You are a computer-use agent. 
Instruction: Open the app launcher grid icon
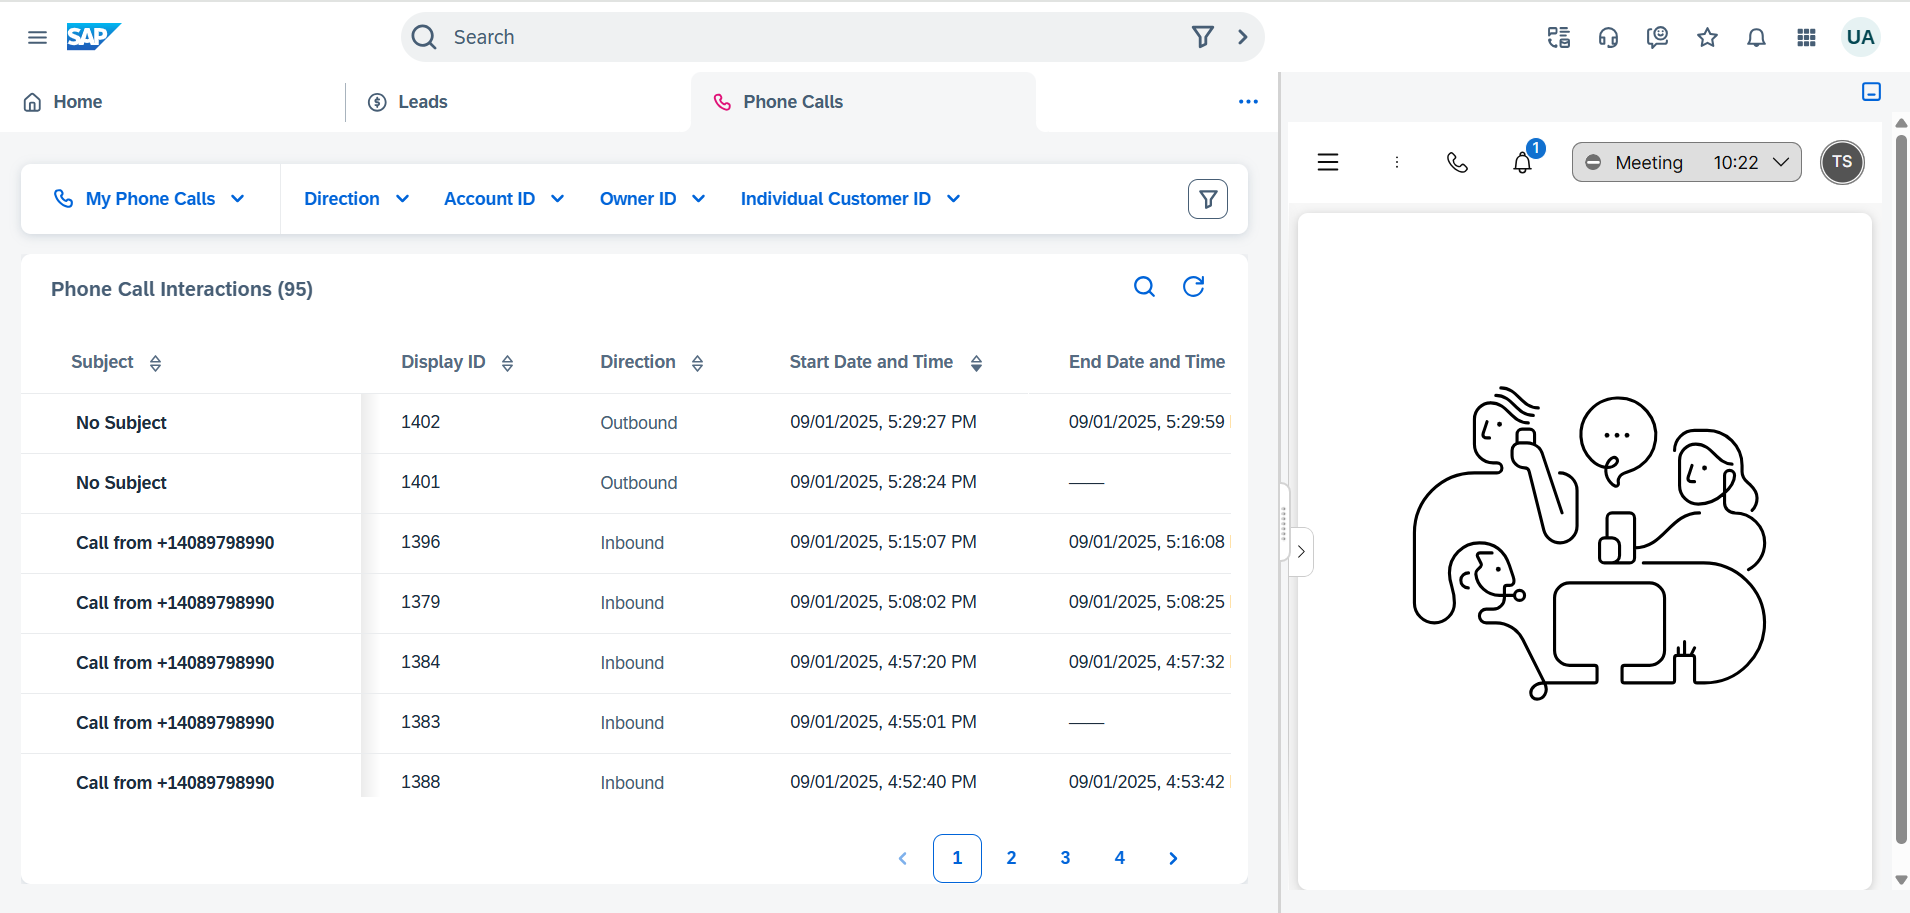coord(1806,37)
